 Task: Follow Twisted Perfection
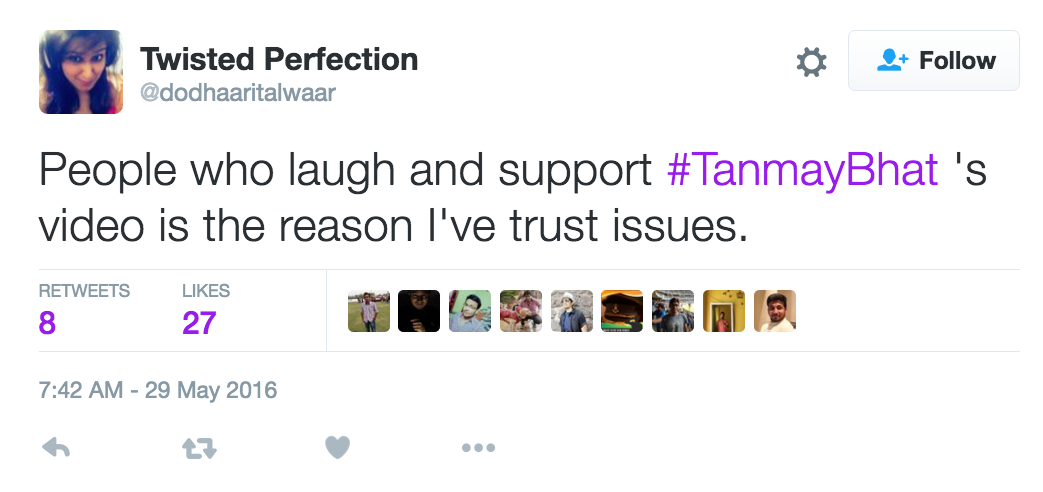point(934,61)
